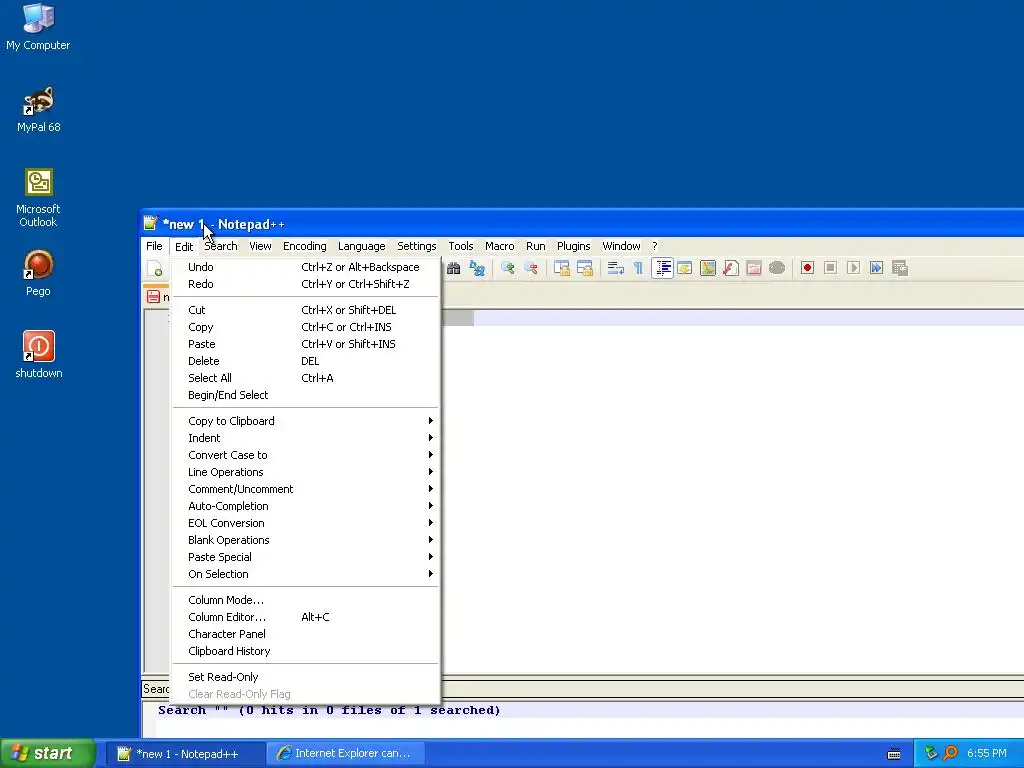Toggle the Show Indent Guide icon

point(662,268)
